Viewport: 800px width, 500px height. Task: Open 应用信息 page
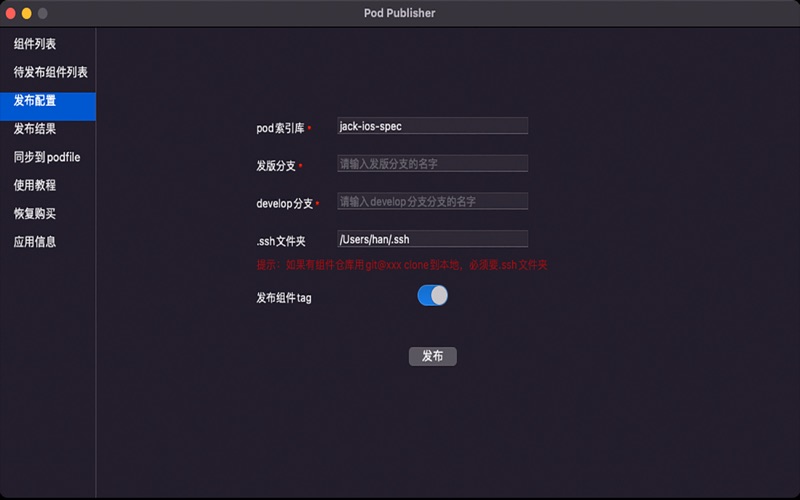[x=35, y=242]
